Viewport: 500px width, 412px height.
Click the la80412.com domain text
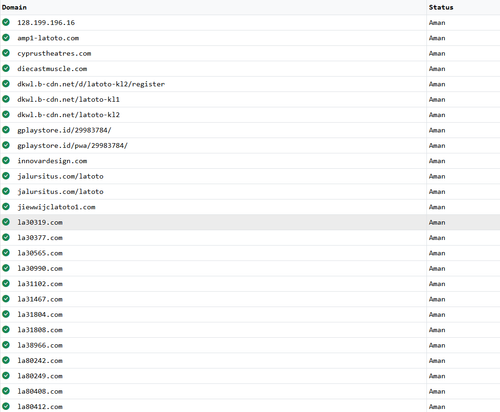[x=40, y=406]
